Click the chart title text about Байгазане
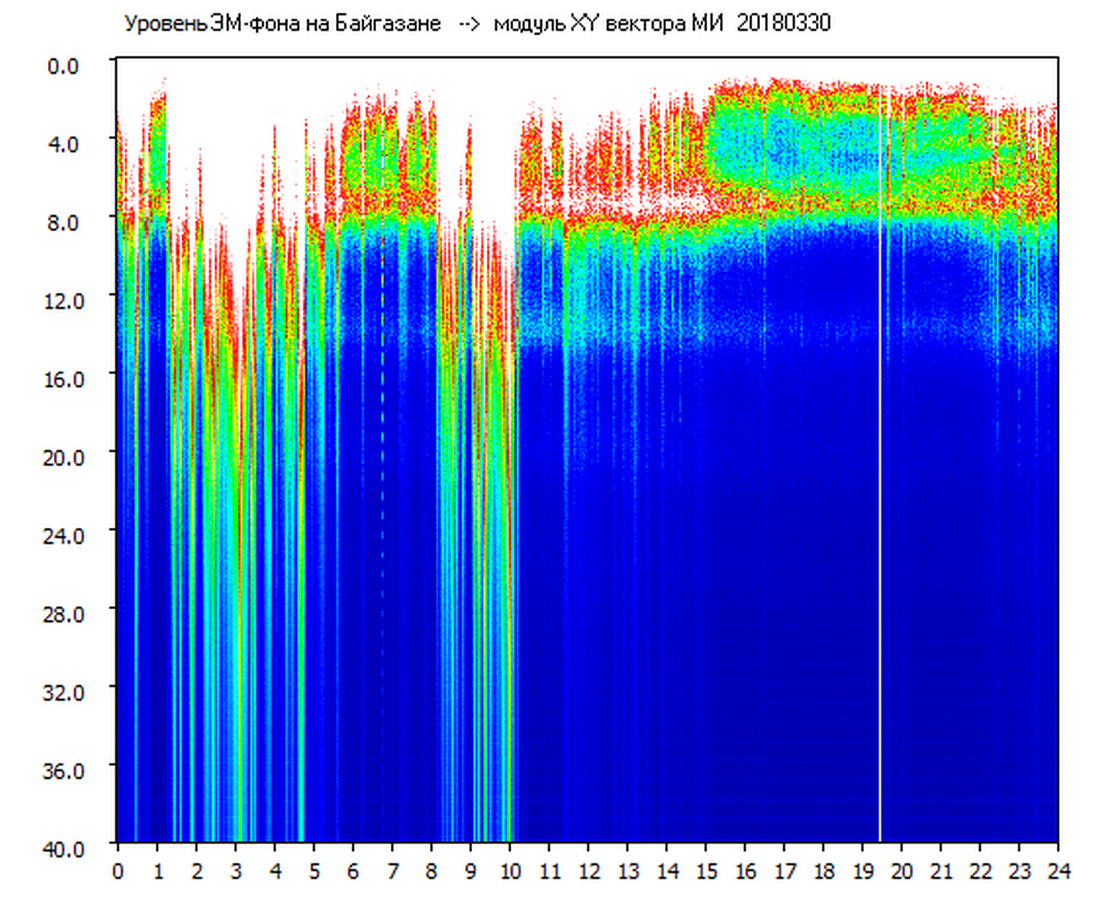This screenshot has width=1096, height=900. click(282, 24)
